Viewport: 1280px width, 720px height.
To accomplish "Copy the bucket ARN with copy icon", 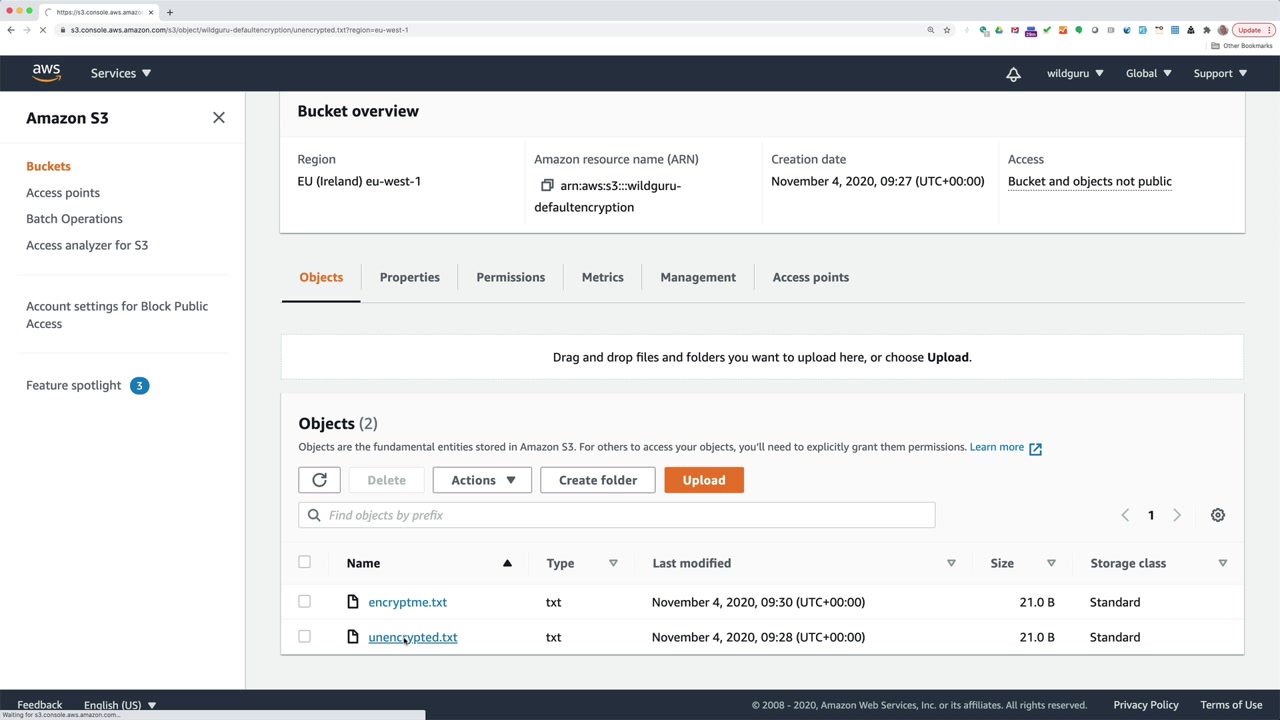I will click(x=547, y=186).
